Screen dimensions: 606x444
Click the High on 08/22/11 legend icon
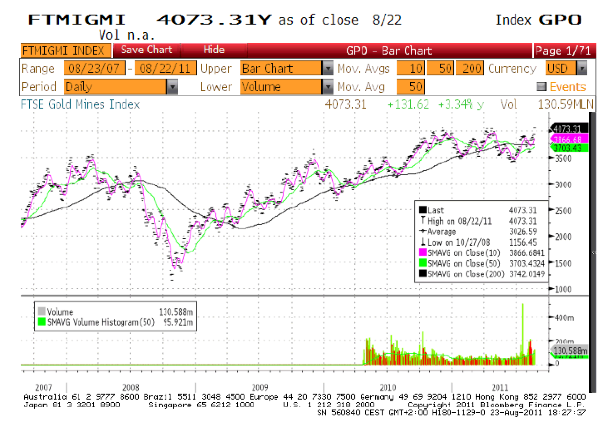423,220
